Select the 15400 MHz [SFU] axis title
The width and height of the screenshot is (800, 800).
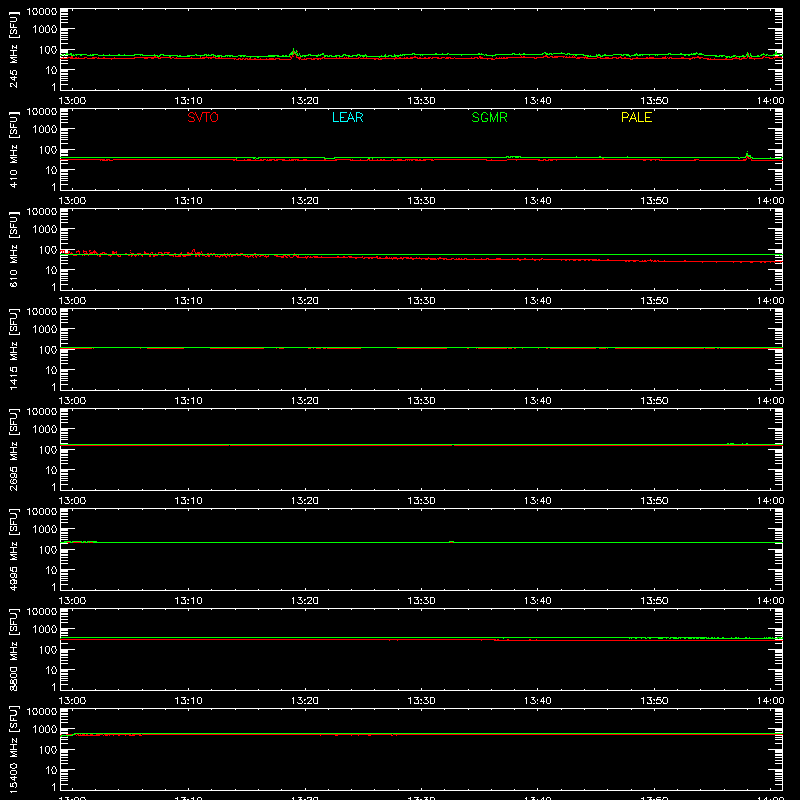pyautogui.click(x=13, y=749)
